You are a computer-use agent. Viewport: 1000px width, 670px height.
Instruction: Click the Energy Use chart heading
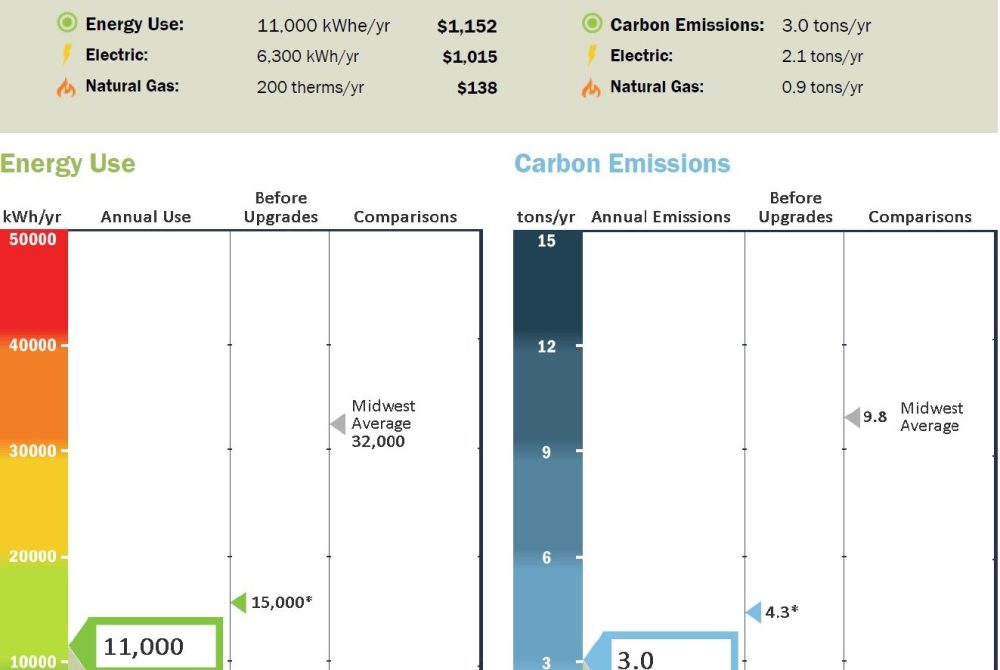point(68,164)
